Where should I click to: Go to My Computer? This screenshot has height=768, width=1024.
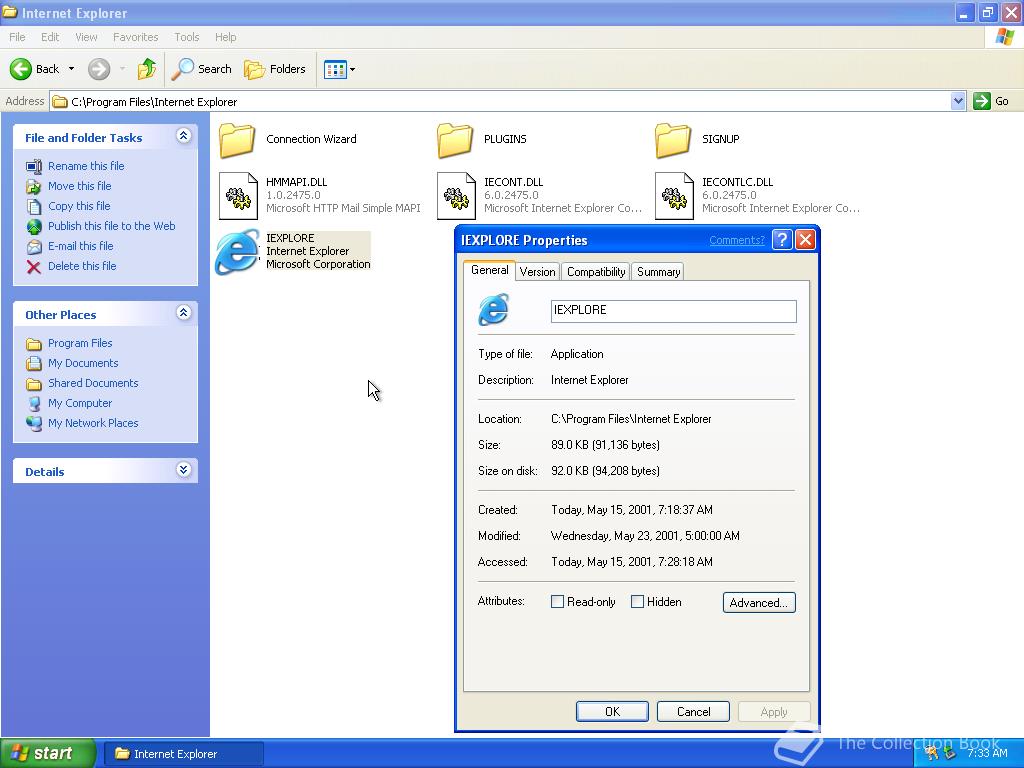[x=80, y=403]
